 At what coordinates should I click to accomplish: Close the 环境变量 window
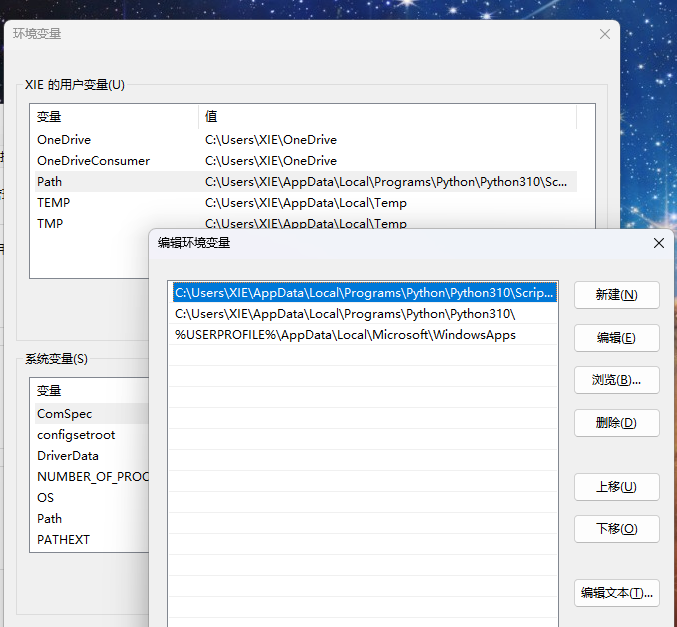[605, 34]
